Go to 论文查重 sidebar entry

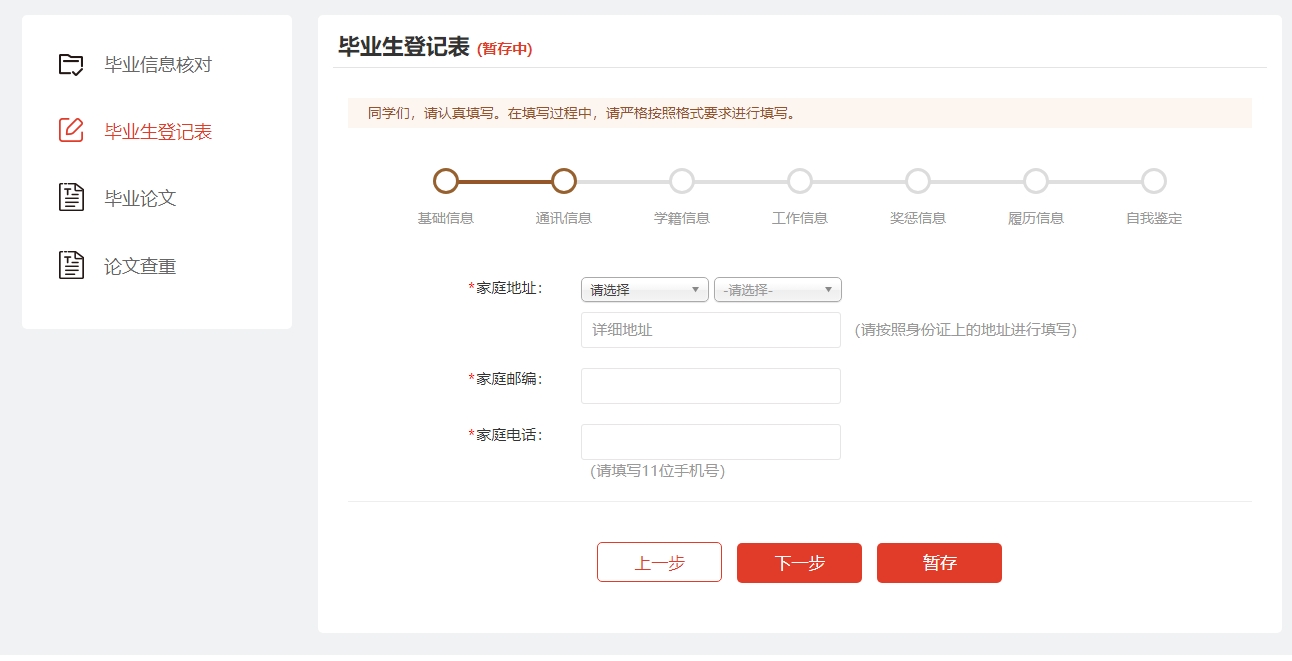pyautogui.click(x=140, y=267)
